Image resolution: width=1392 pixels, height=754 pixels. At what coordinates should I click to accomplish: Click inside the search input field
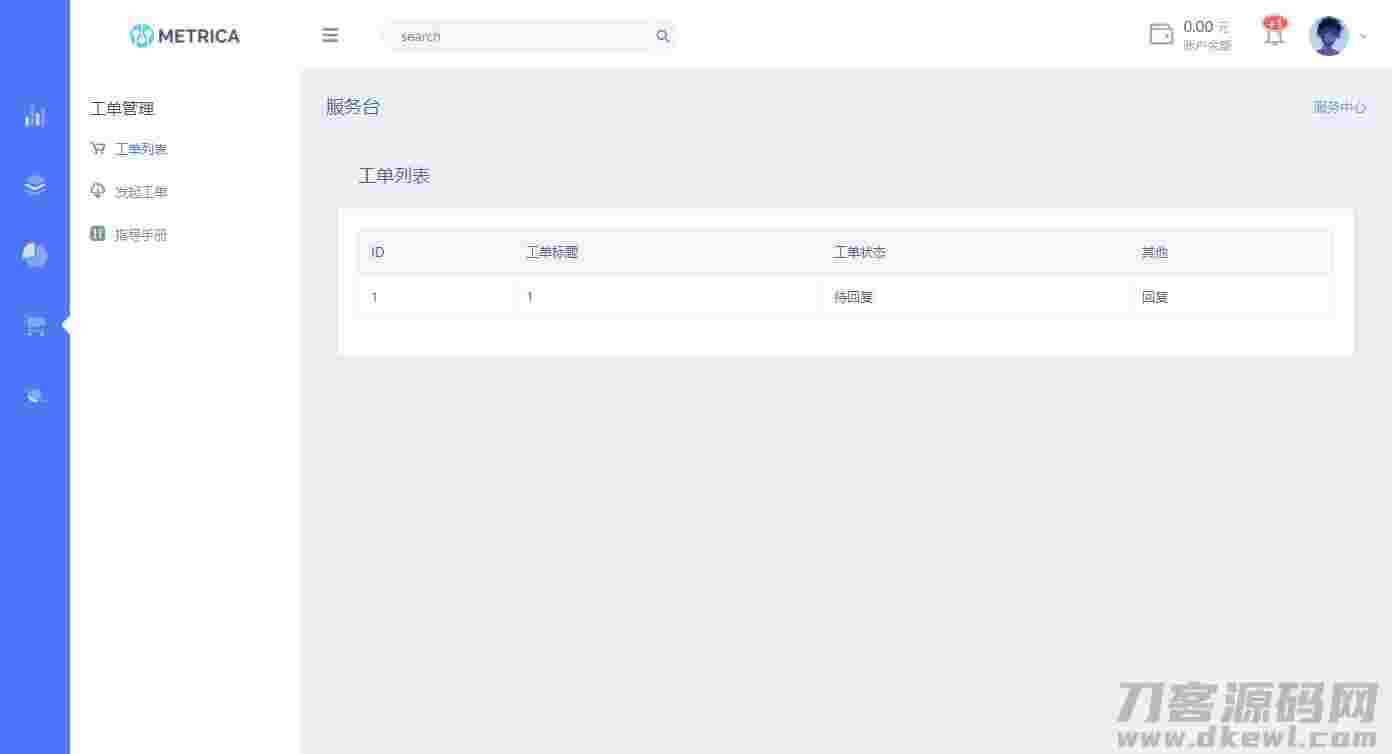(x=510, y=36)
